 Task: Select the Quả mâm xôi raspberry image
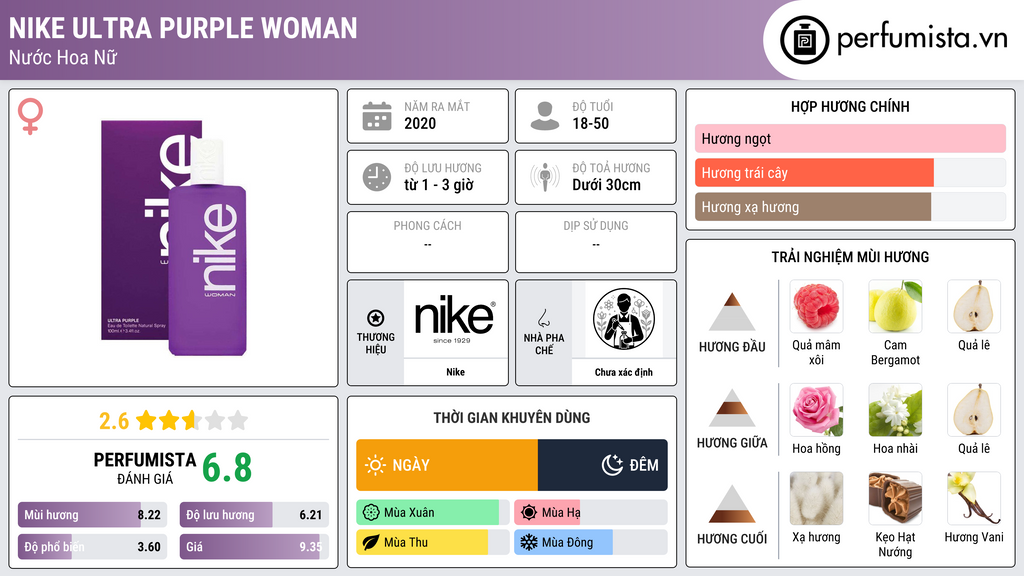point(816,306)
